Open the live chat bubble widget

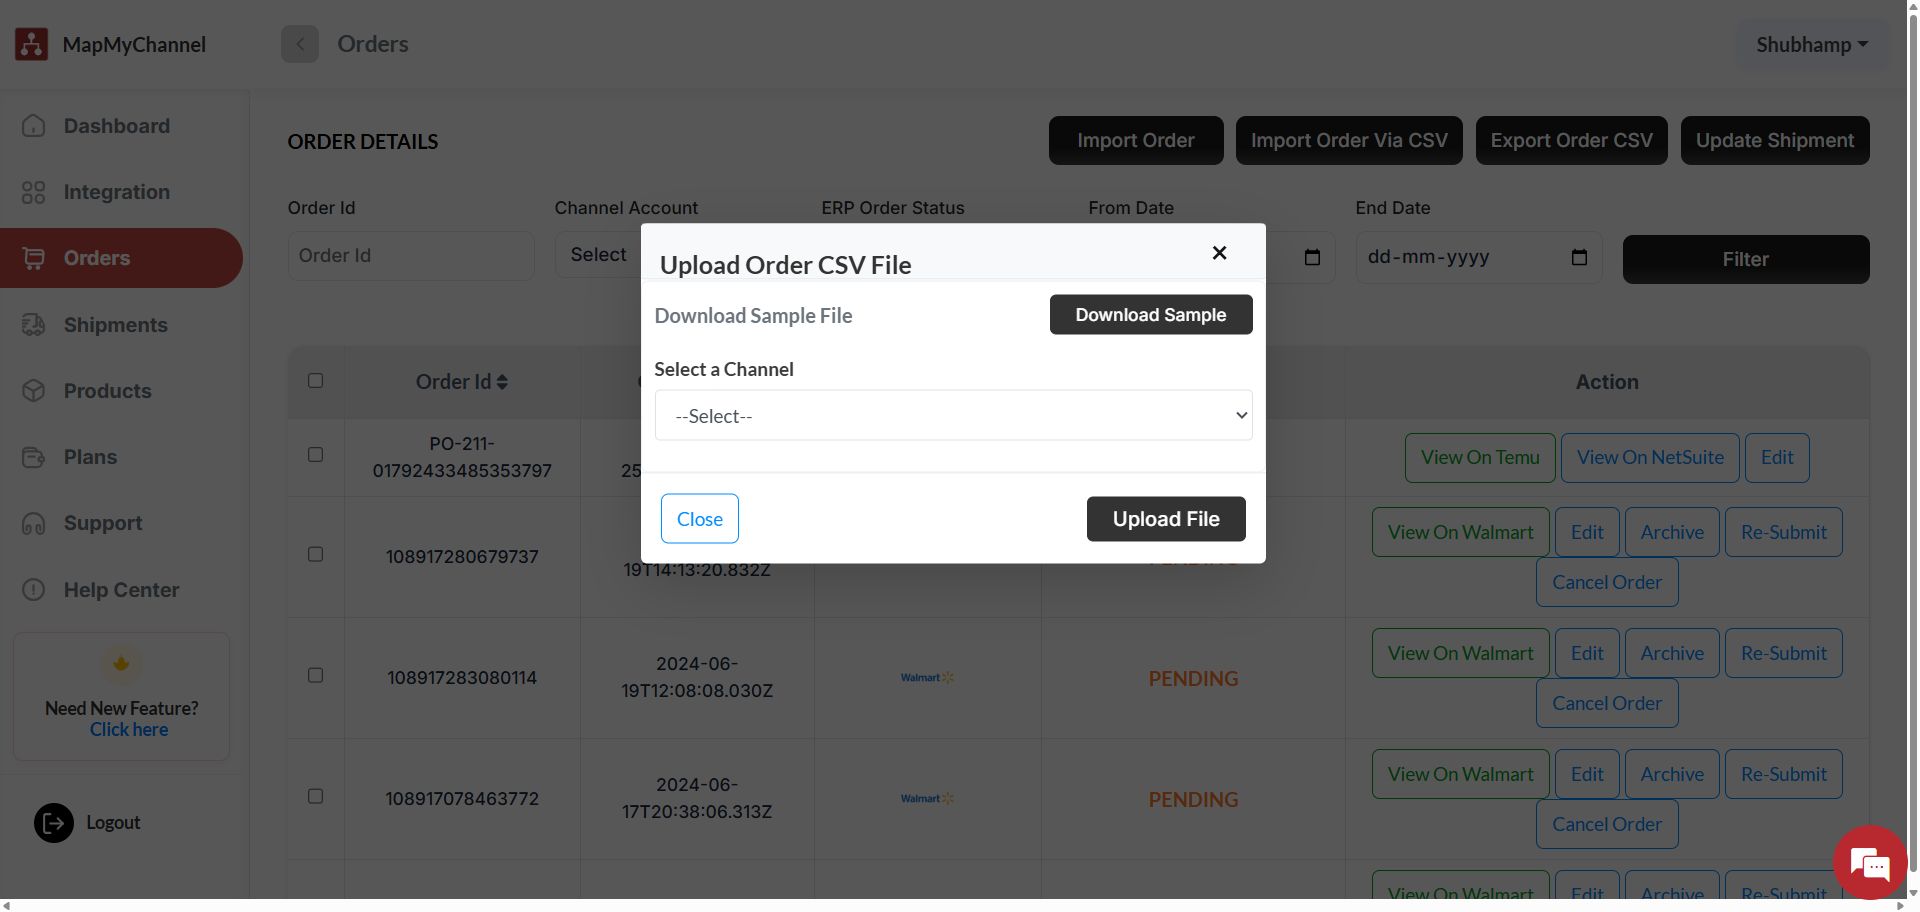point(1868,862)
